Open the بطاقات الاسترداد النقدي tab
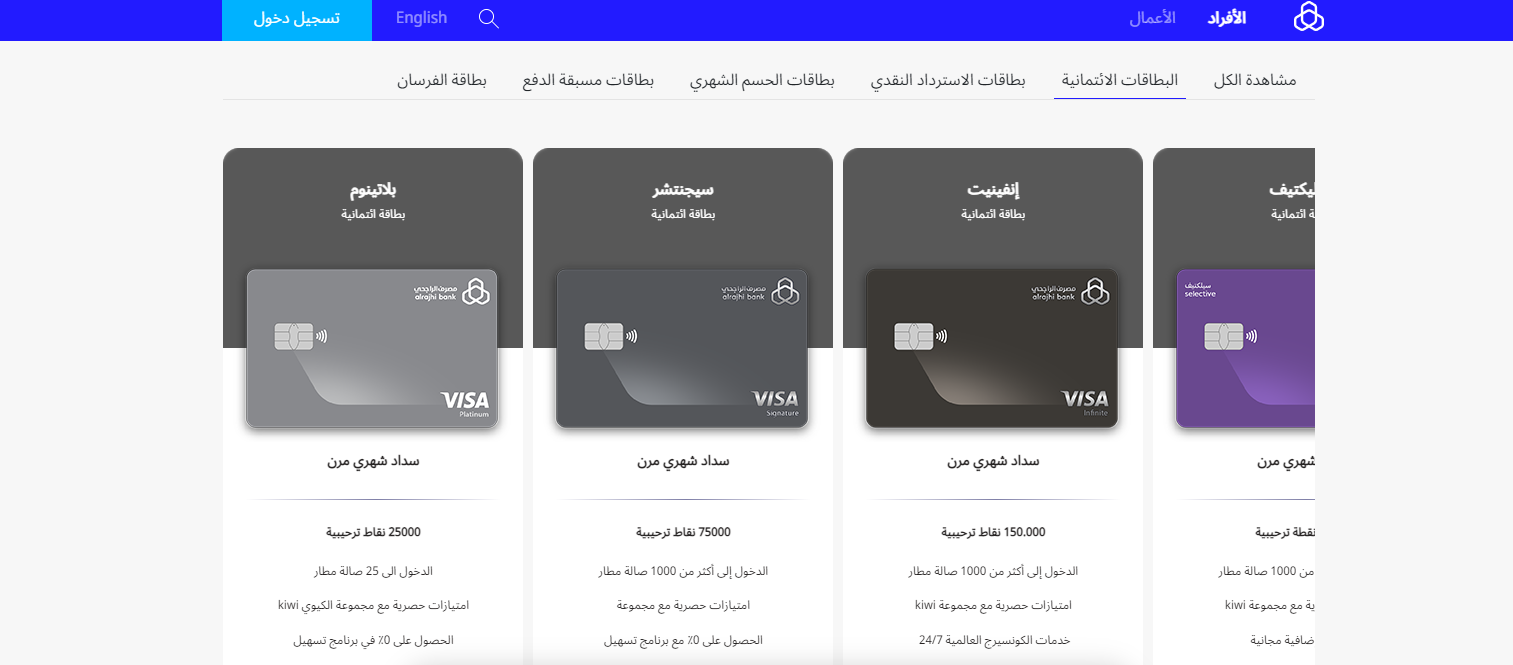The image size is (1513, 665). pos(948,80)
